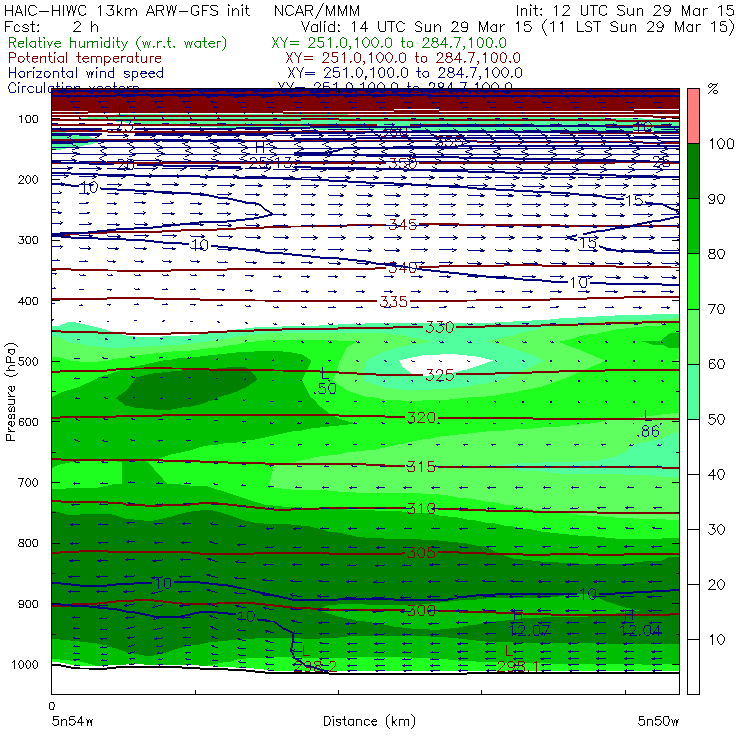Click the 'L .50' humidity minimum marker
The image size is (740, 740).
pyautogui.click(x=325, y=381)
